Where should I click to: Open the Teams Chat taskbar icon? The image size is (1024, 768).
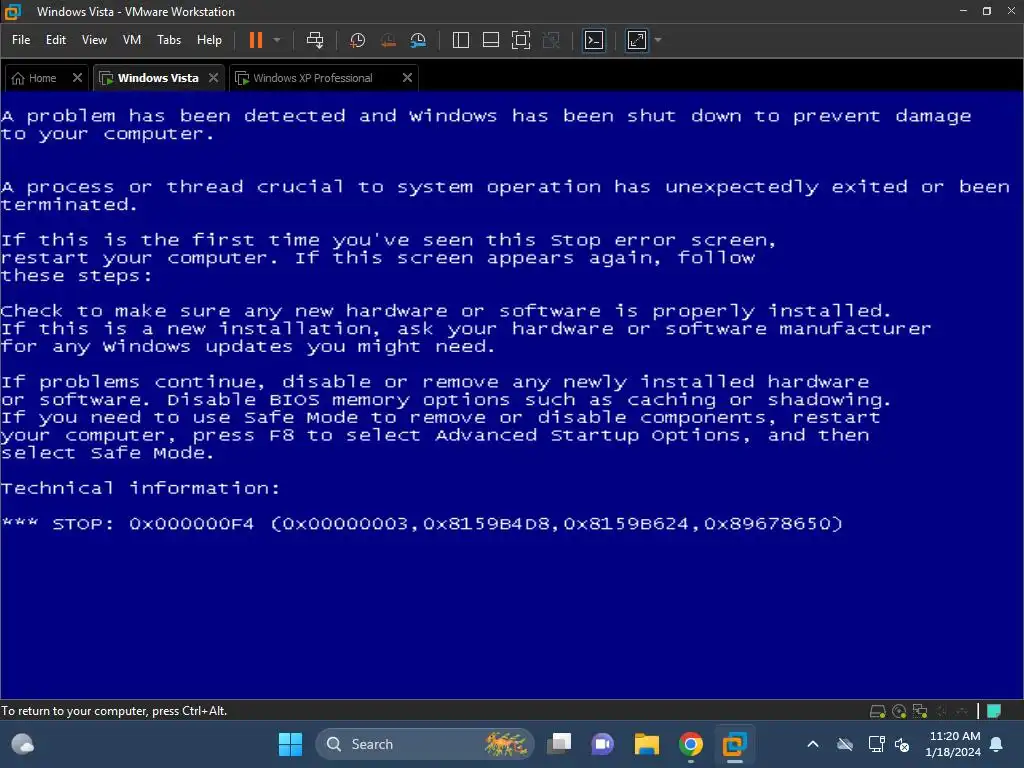[x=603, y=744]
